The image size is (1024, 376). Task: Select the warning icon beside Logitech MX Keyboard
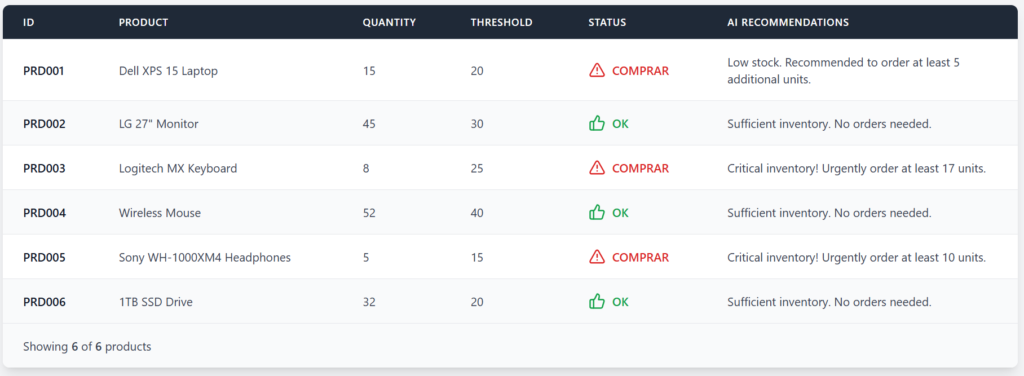point(597,168)
